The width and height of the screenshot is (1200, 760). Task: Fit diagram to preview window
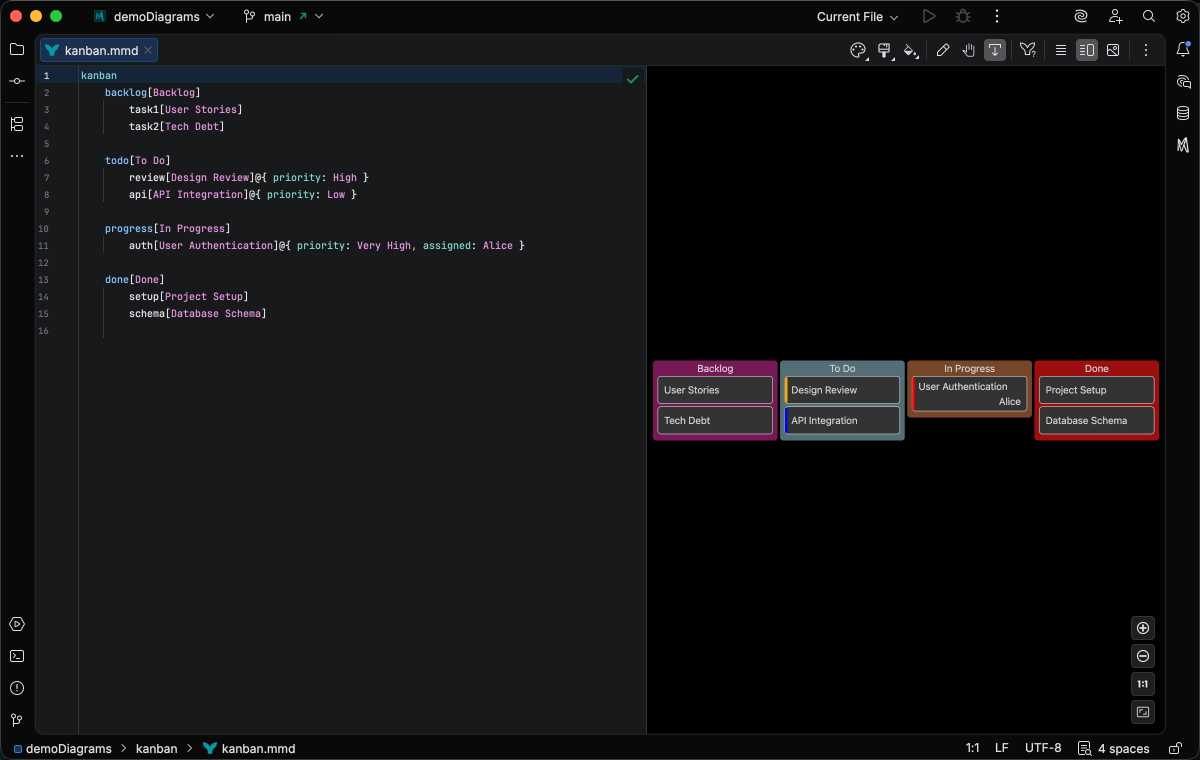point(1143,712)
